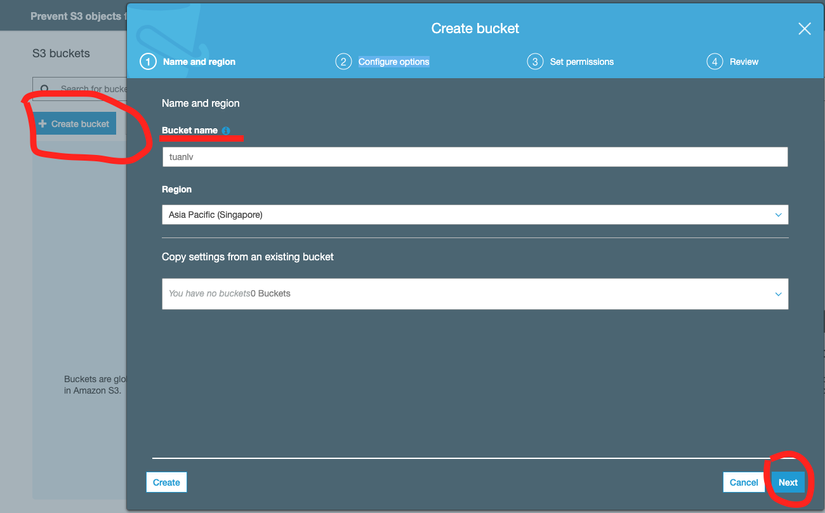
Task: Expand the Region dropdown arrow
Action: pyautogui.click(x=778, y=215)
